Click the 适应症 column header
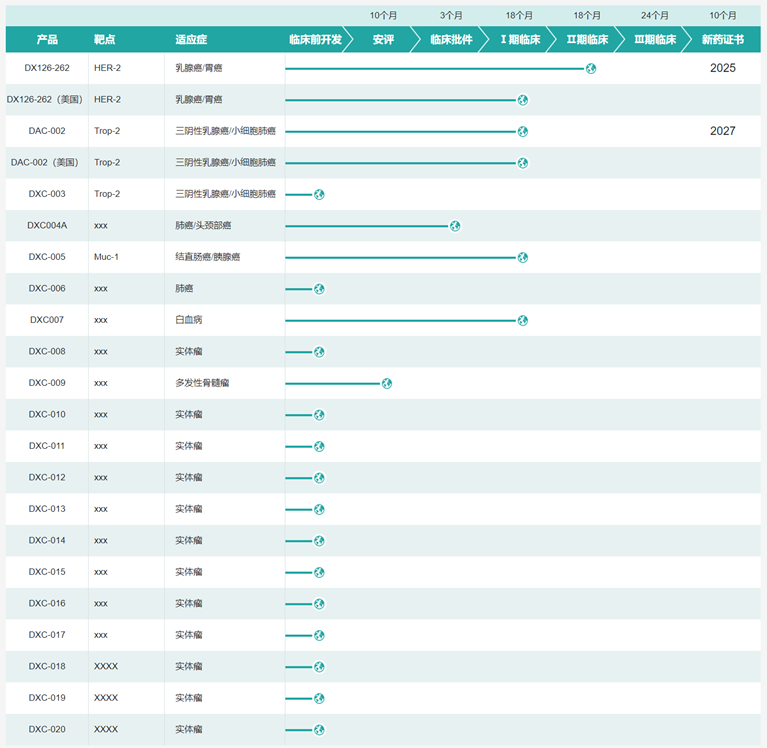This screenshot has width=767, height=748. click(191, 40)
